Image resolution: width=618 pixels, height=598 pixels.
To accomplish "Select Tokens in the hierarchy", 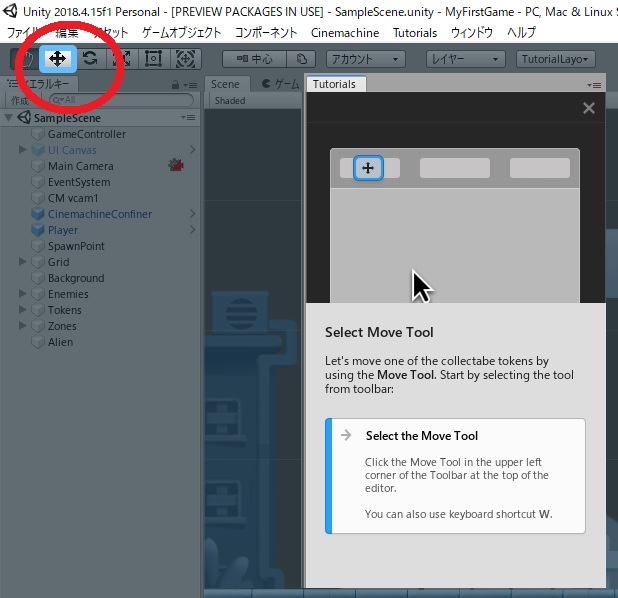I will (65, 310).
